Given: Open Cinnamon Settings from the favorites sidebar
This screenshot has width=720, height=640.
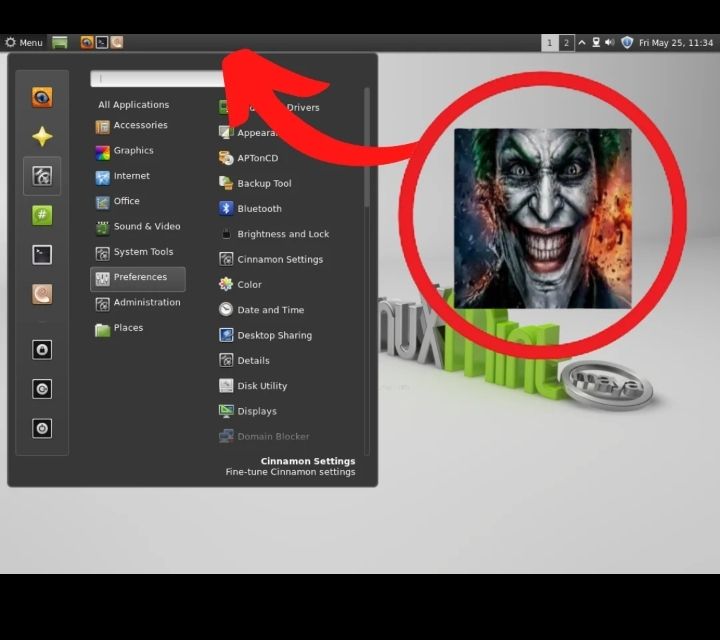Looking at the screenshot, I should (x=42, y=176).
